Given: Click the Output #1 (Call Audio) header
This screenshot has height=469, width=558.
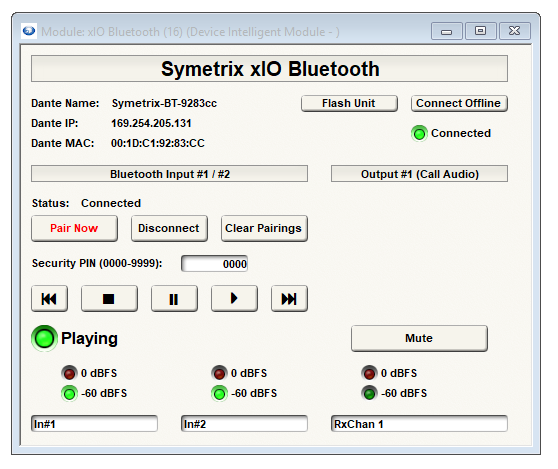Looking at the screenshot, I should tap(419, 174).
